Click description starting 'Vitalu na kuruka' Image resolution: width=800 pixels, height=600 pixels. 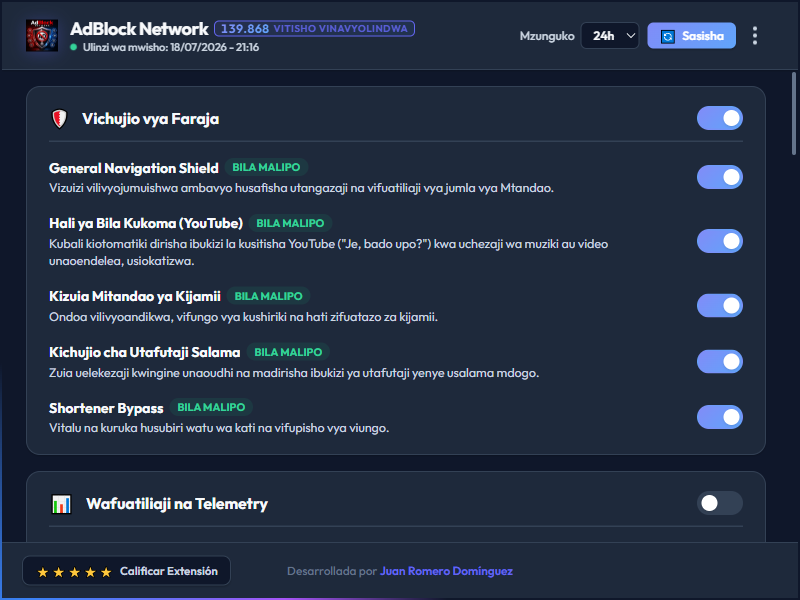tap(219, 428)
